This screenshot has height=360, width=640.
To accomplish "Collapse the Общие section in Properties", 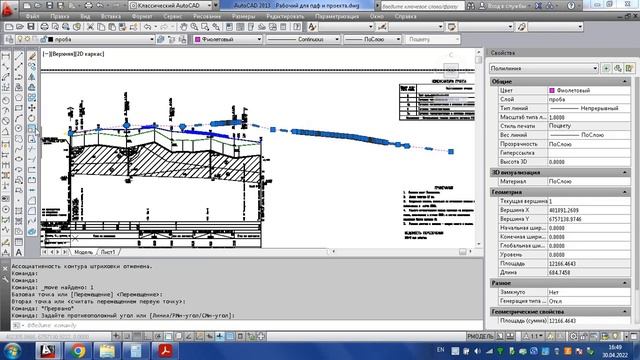I will coord(624,82).
